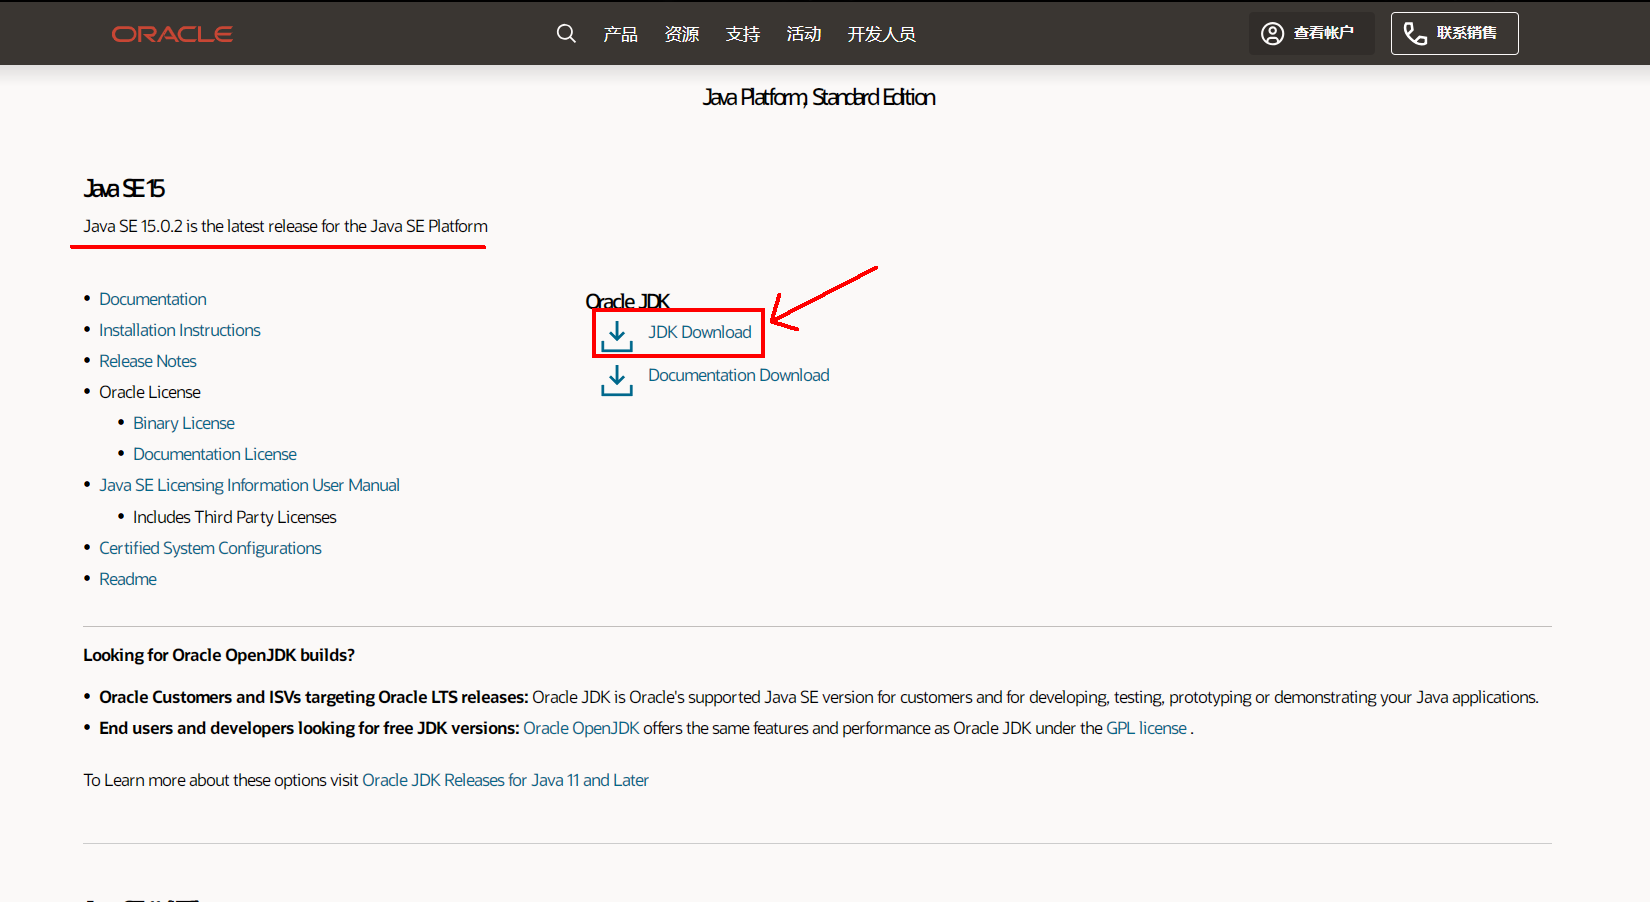
Task: Open Certified System Configurations link
Action: click(210, 548)
